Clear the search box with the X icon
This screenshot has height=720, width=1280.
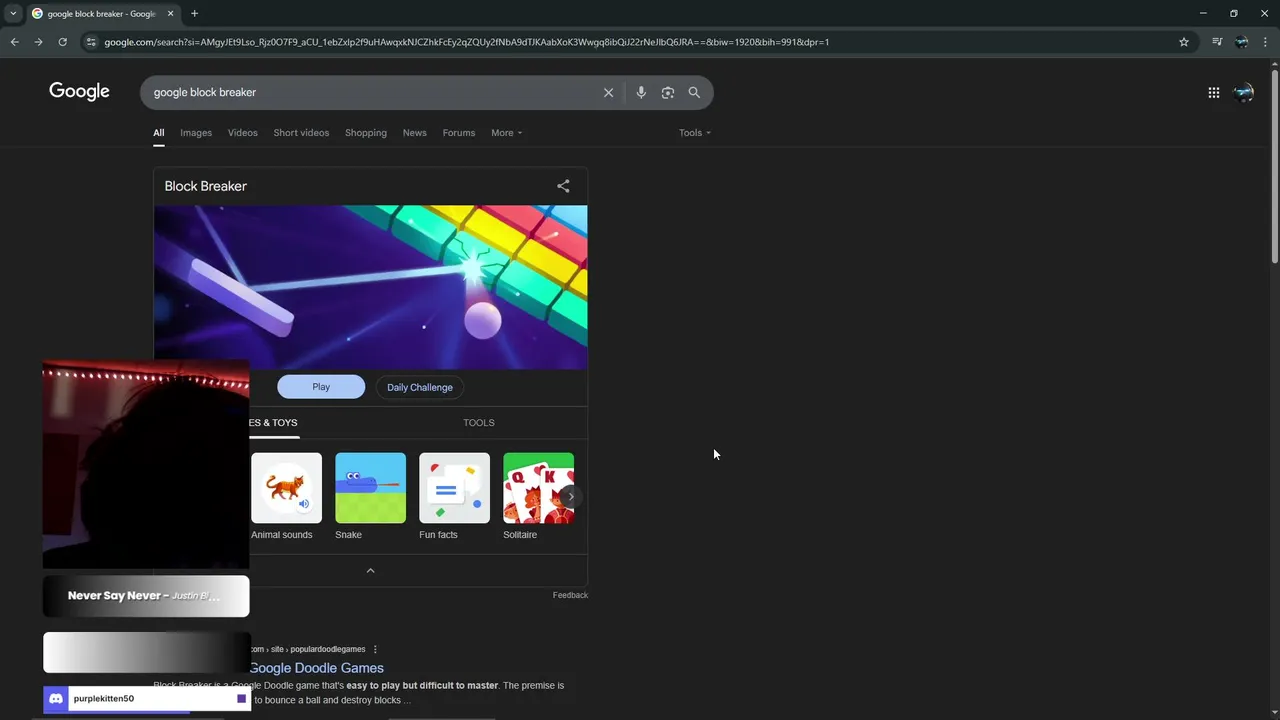[x=608, y=92]
